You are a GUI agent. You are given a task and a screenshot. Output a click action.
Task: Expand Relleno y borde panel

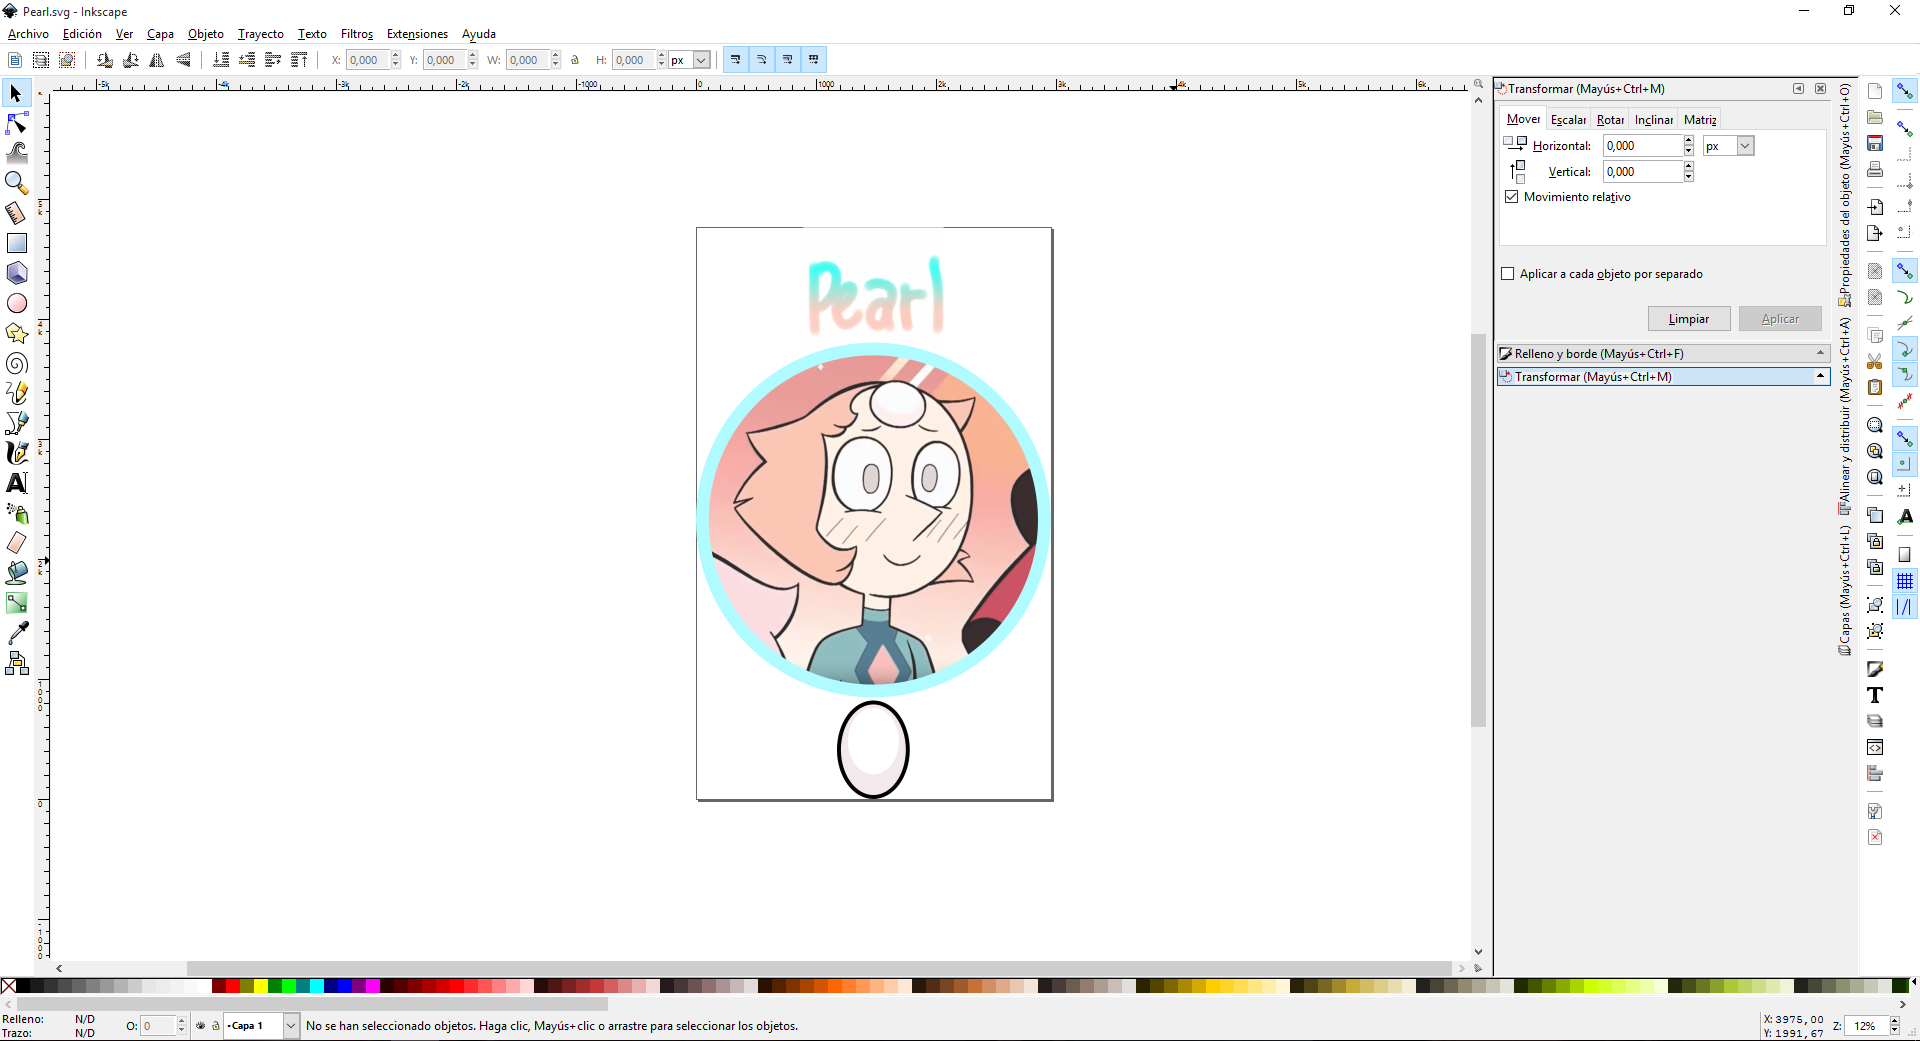click(x=1663, y=354)
